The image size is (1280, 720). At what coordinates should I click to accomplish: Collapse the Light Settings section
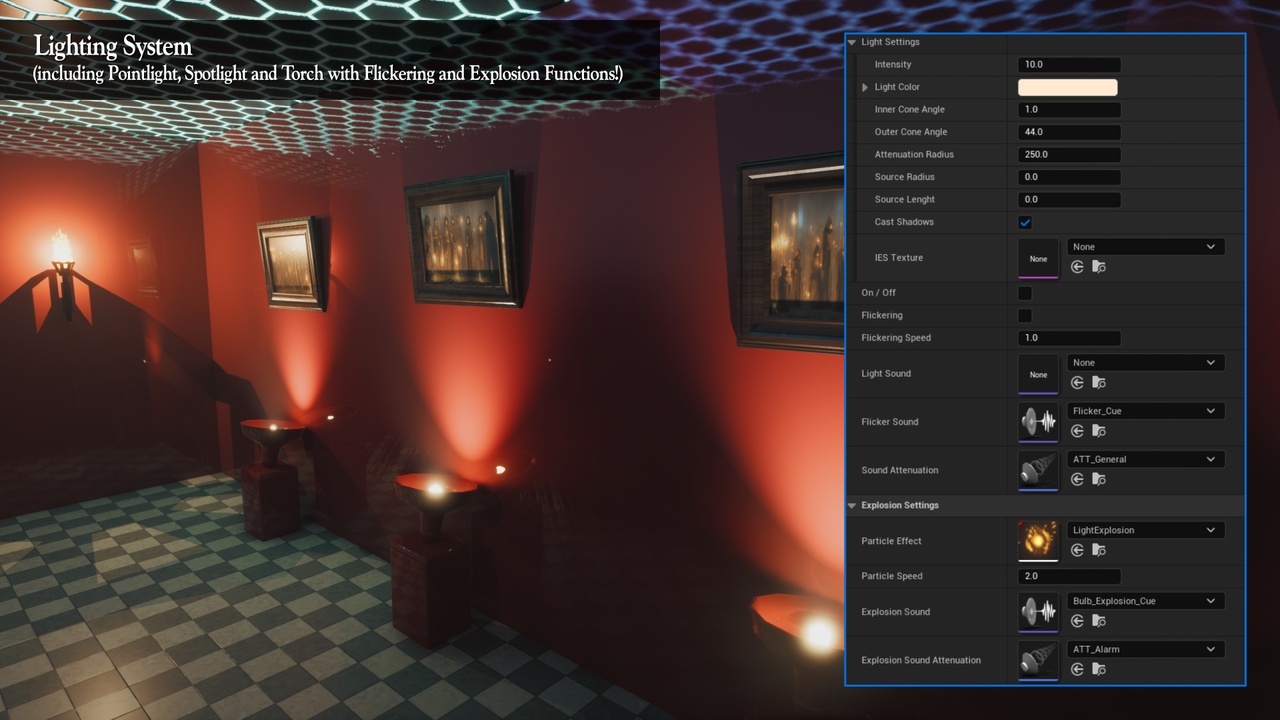coord(852,42)
